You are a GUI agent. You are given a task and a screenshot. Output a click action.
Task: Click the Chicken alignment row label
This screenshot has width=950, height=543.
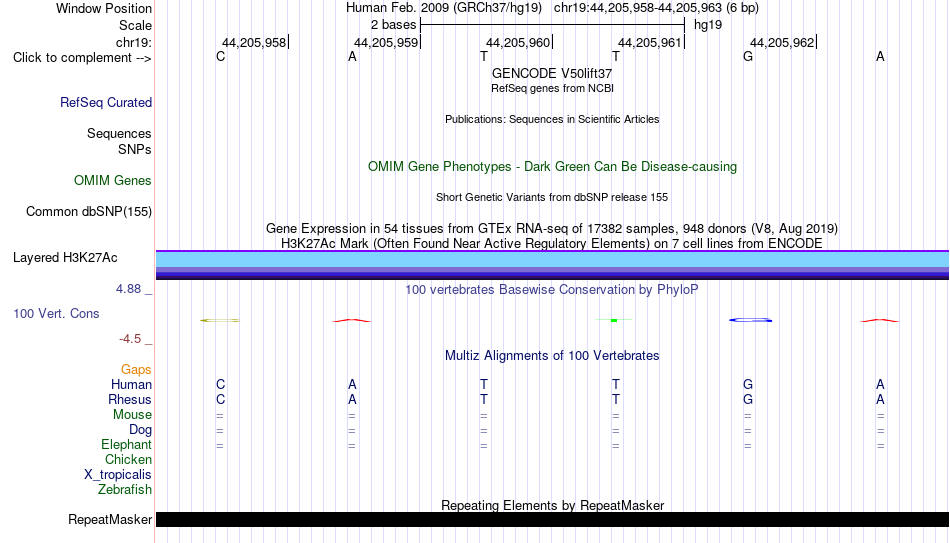tap(128, 460)
